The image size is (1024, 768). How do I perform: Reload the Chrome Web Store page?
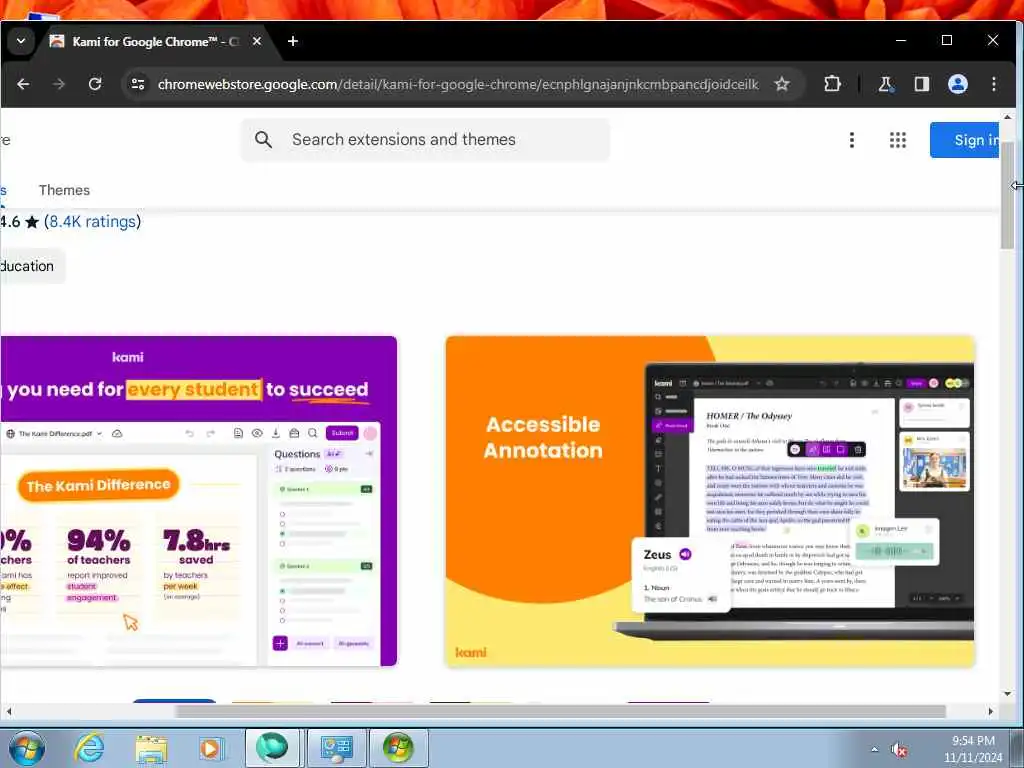pyautogui.click(x=95, y=84)
